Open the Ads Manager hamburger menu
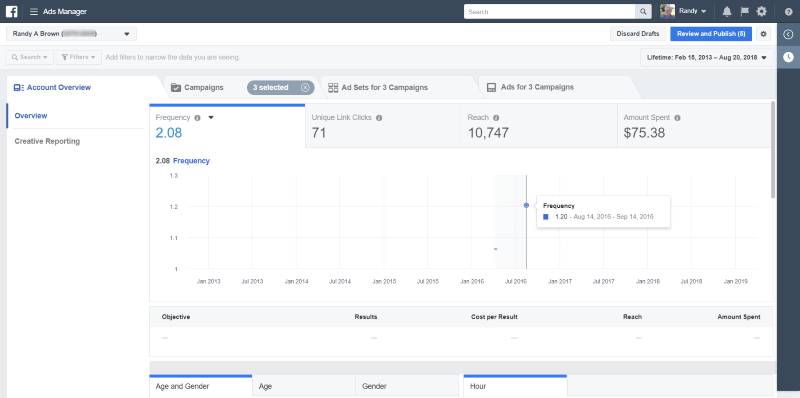This screenshot has width=800, height=398. [34, 12]
